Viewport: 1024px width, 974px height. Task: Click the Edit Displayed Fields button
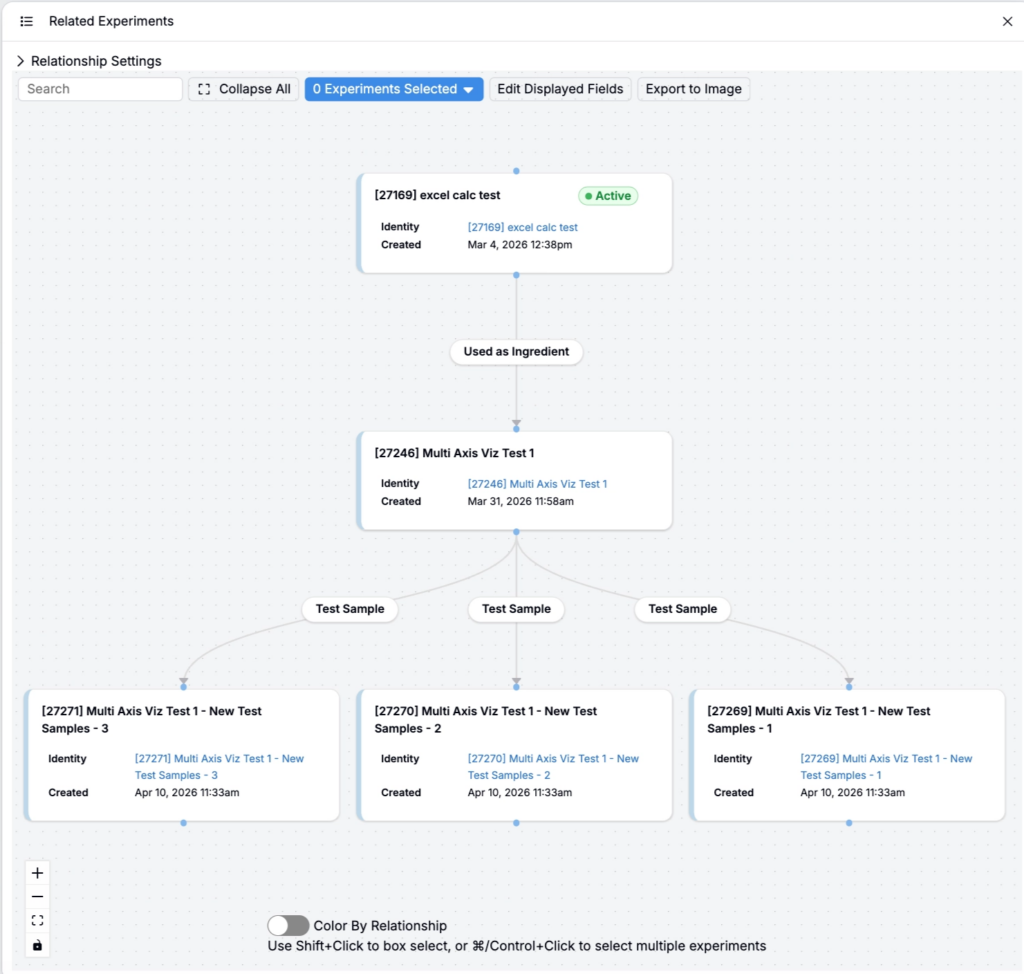coord(560,89)
